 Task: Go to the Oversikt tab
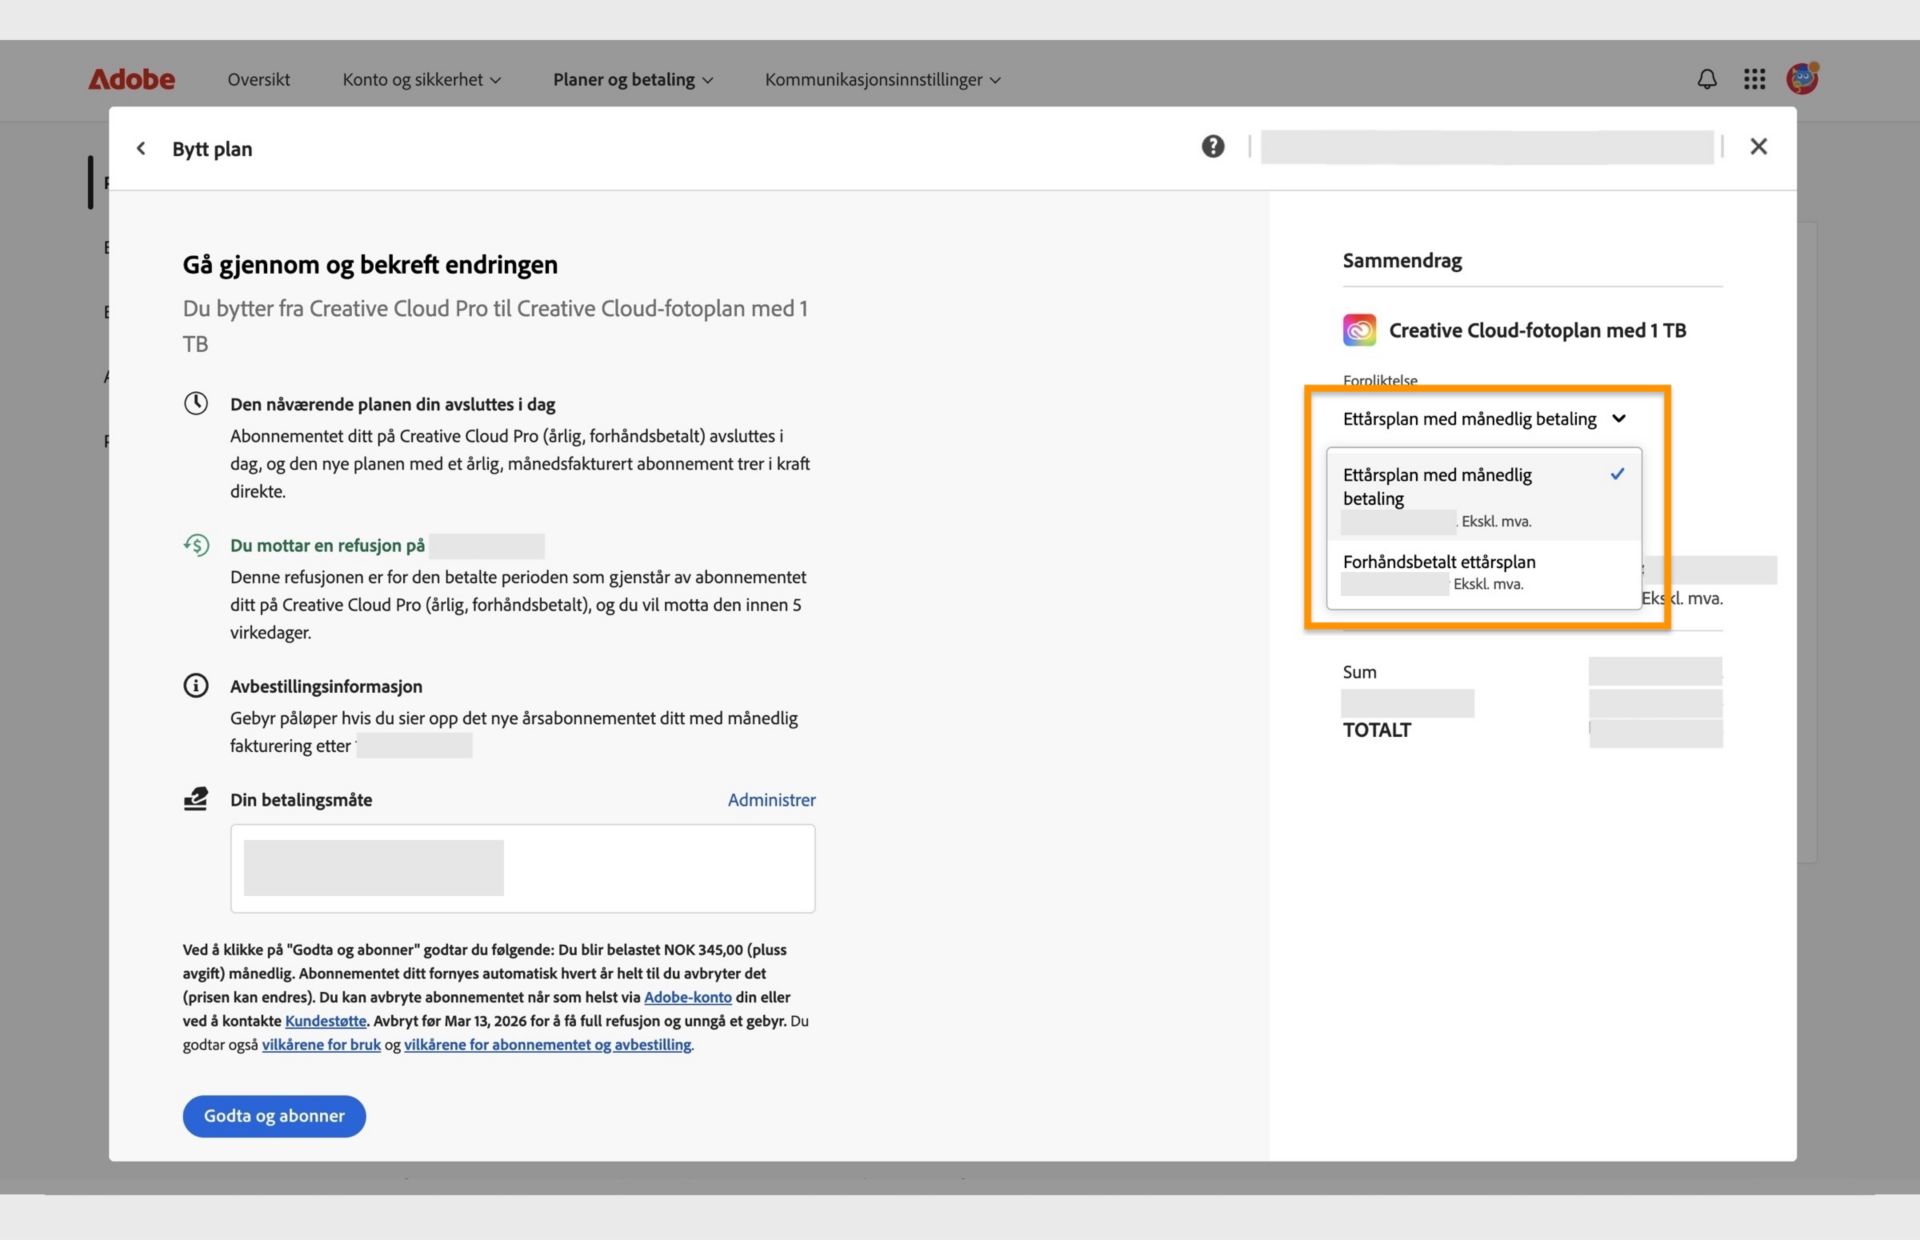(258, 79)
